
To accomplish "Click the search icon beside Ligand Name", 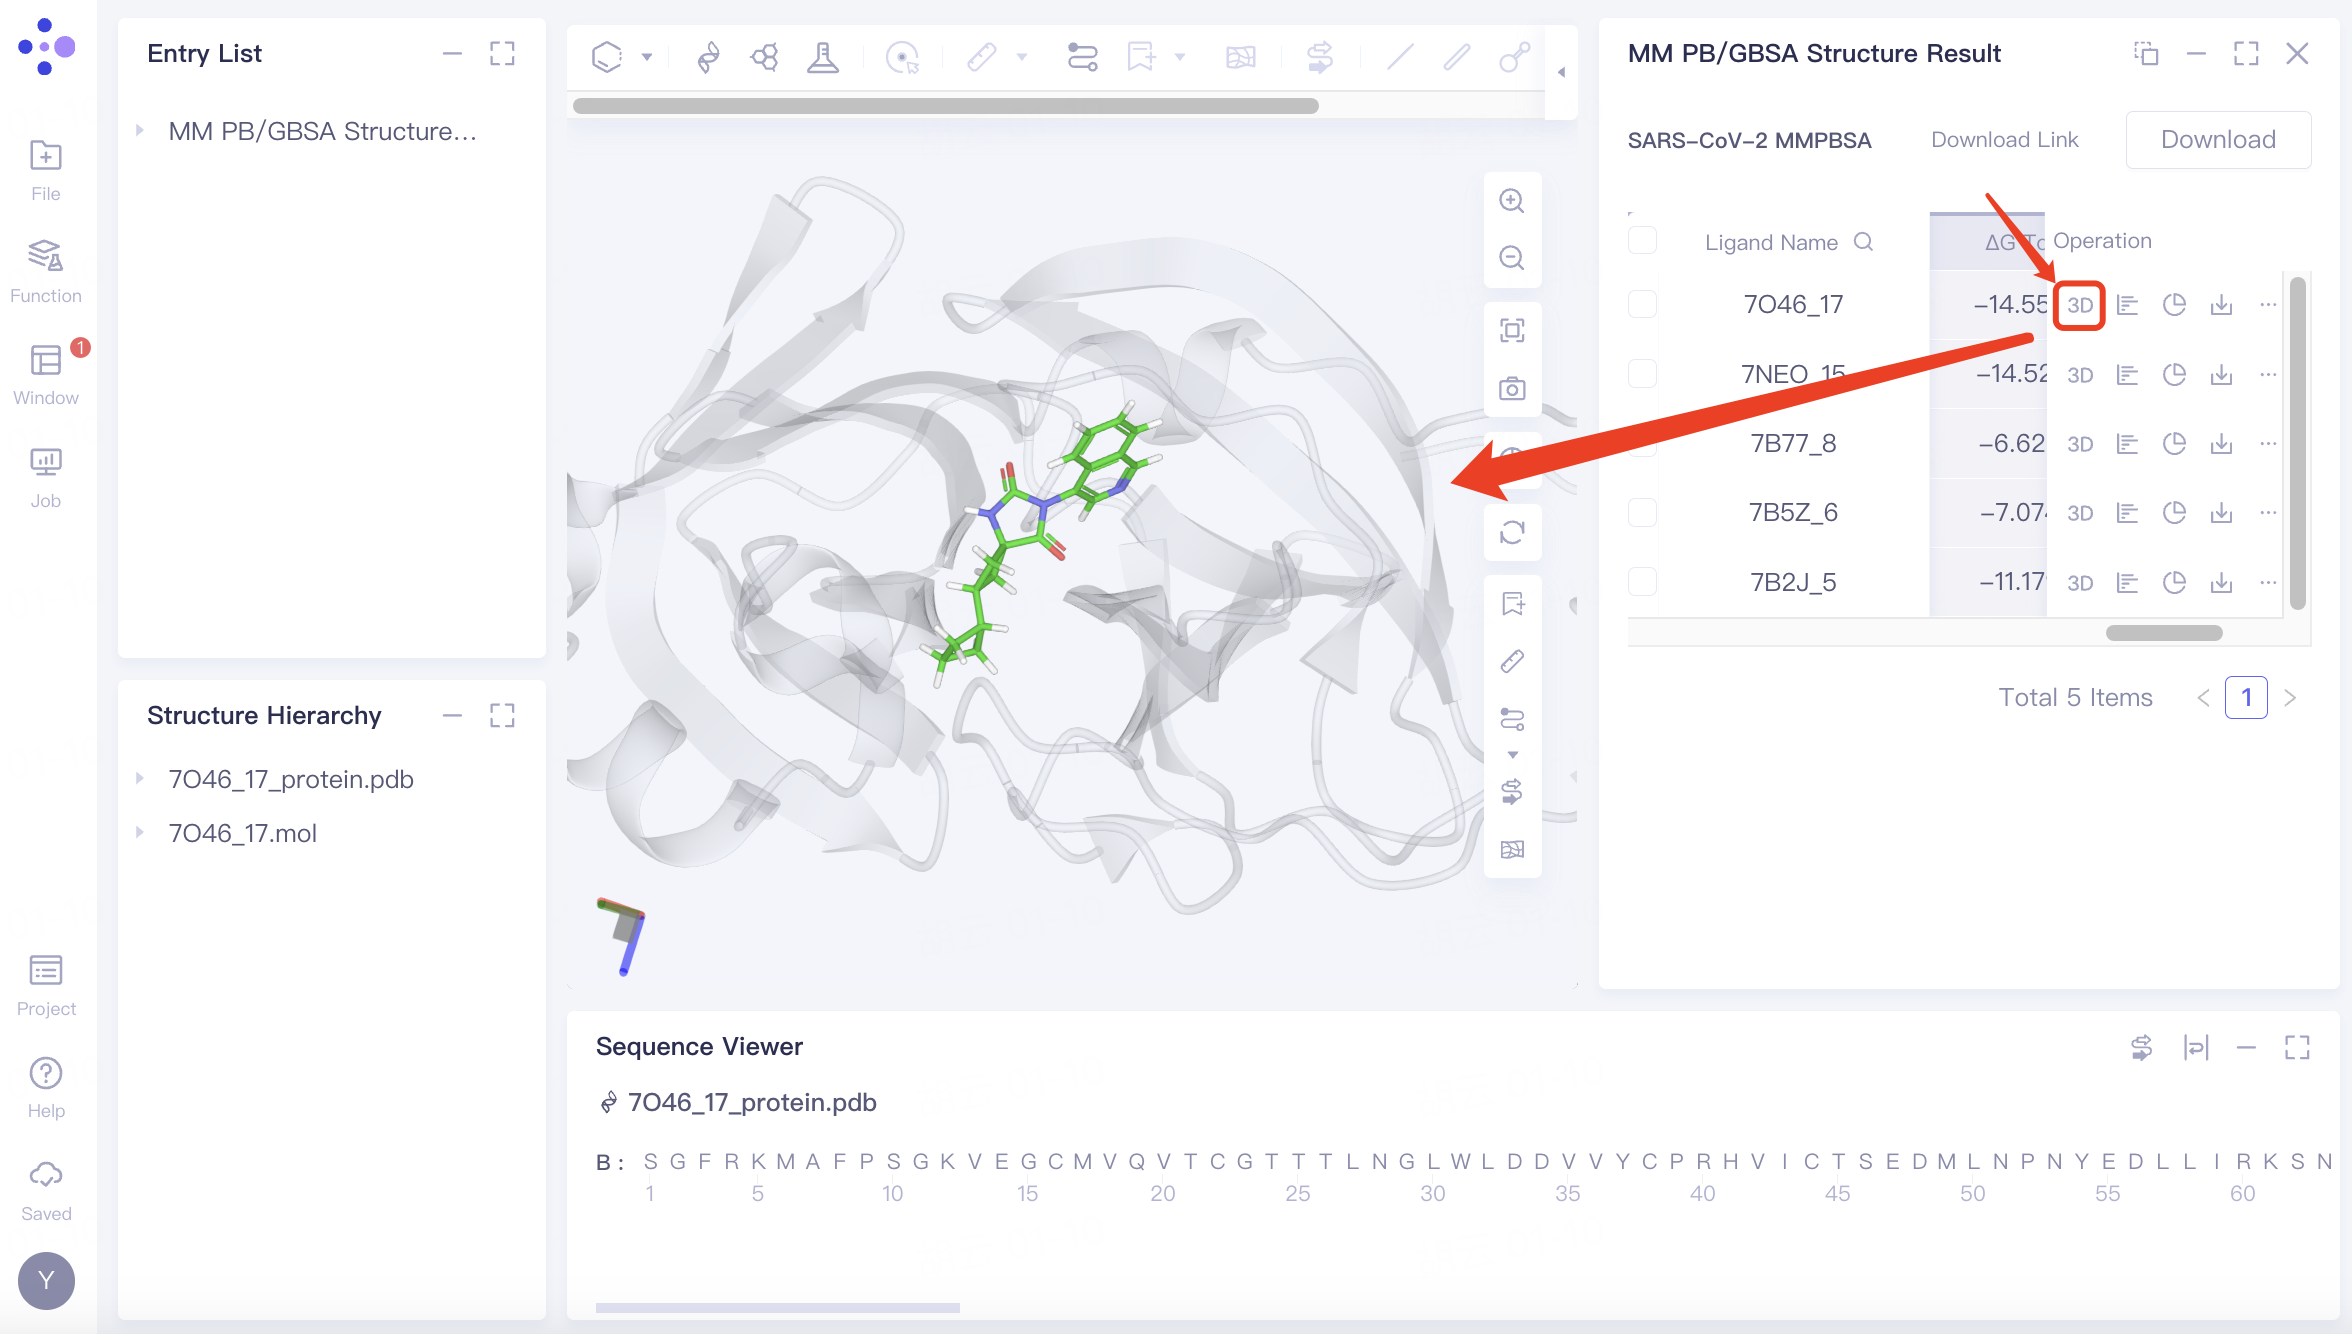I will tap(1863, 242).
